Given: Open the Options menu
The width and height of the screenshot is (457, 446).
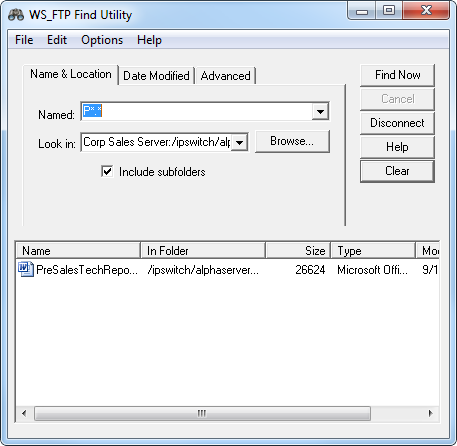Looking at the screenshot, I should tap(102, 40).
